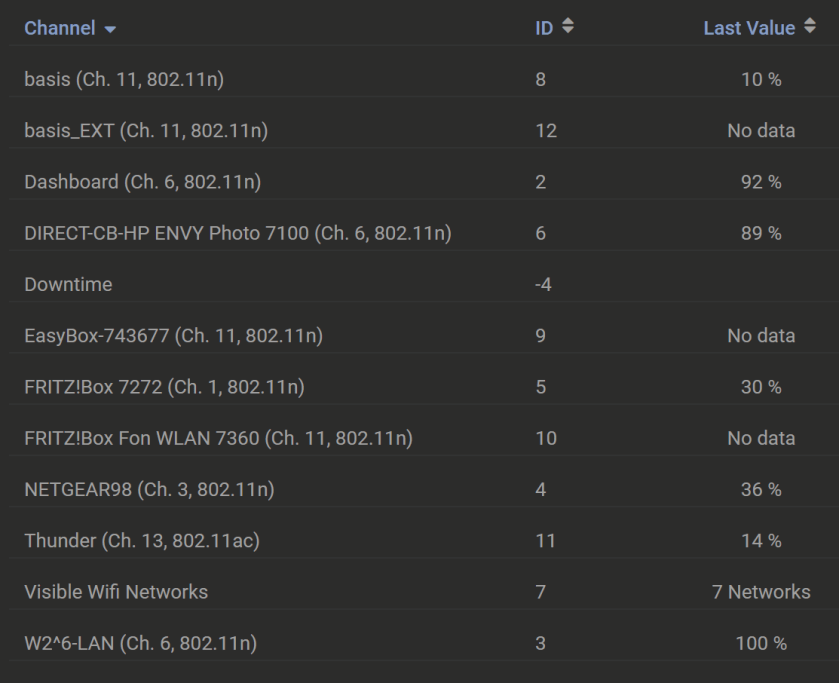Select the EasyBox-743677 channel row
This screenshot has width=839, height=683.
tap(173, 335)
